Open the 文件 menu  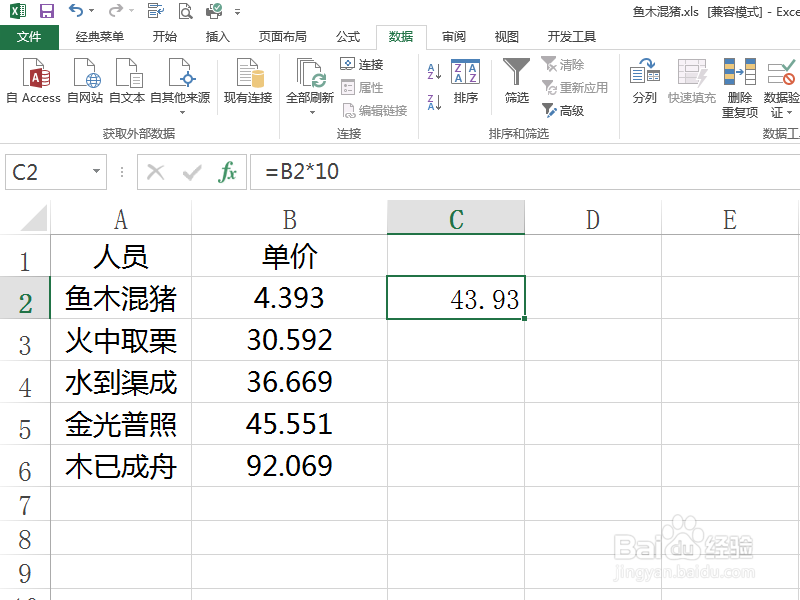point(30,36)
